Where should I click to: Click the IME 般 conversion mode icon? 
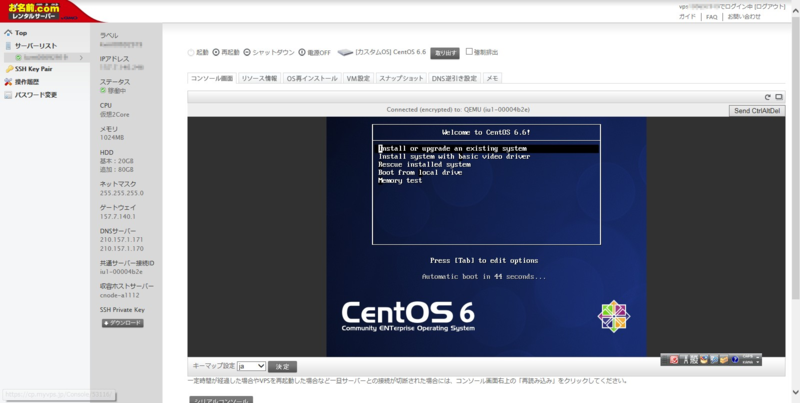(694, 360)
